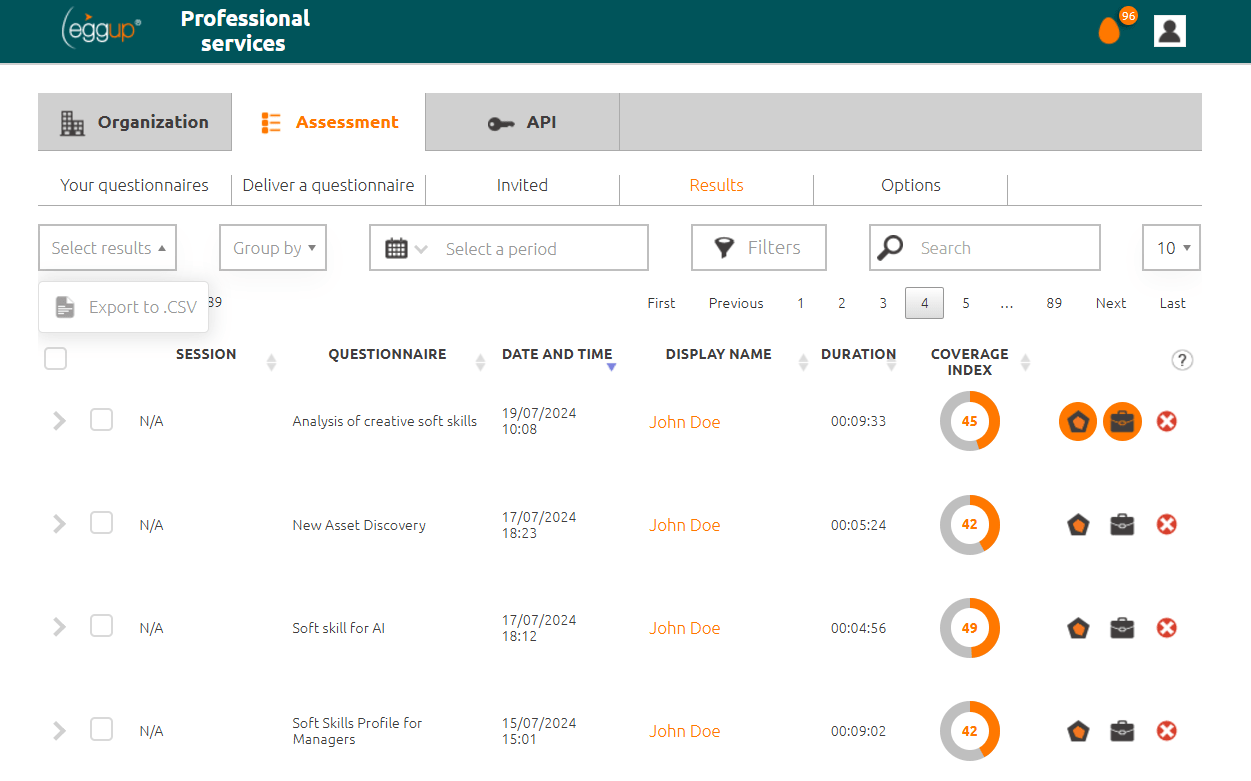Click the funnel icon in Filters
Viewport: 1251px width, 781px height.
pos(725,248)
